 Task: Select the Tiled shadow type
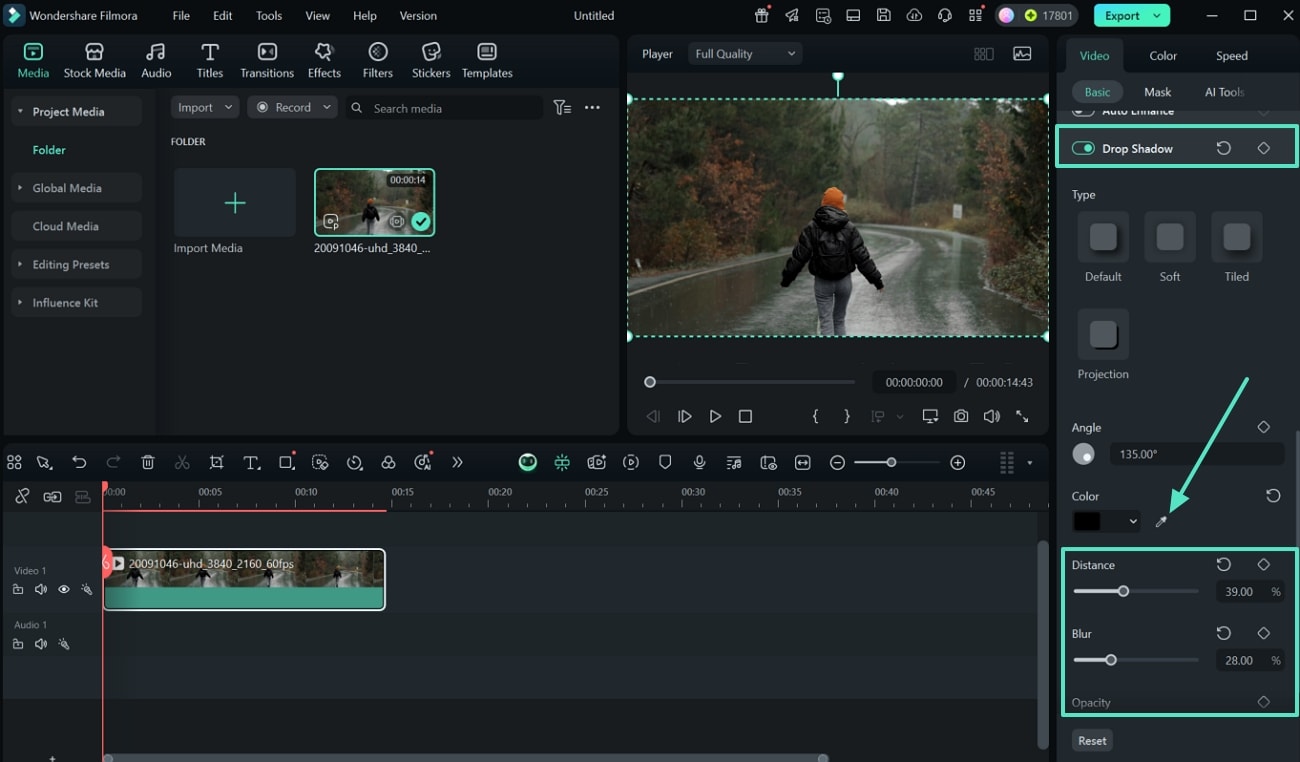(x=1237, y=237)
